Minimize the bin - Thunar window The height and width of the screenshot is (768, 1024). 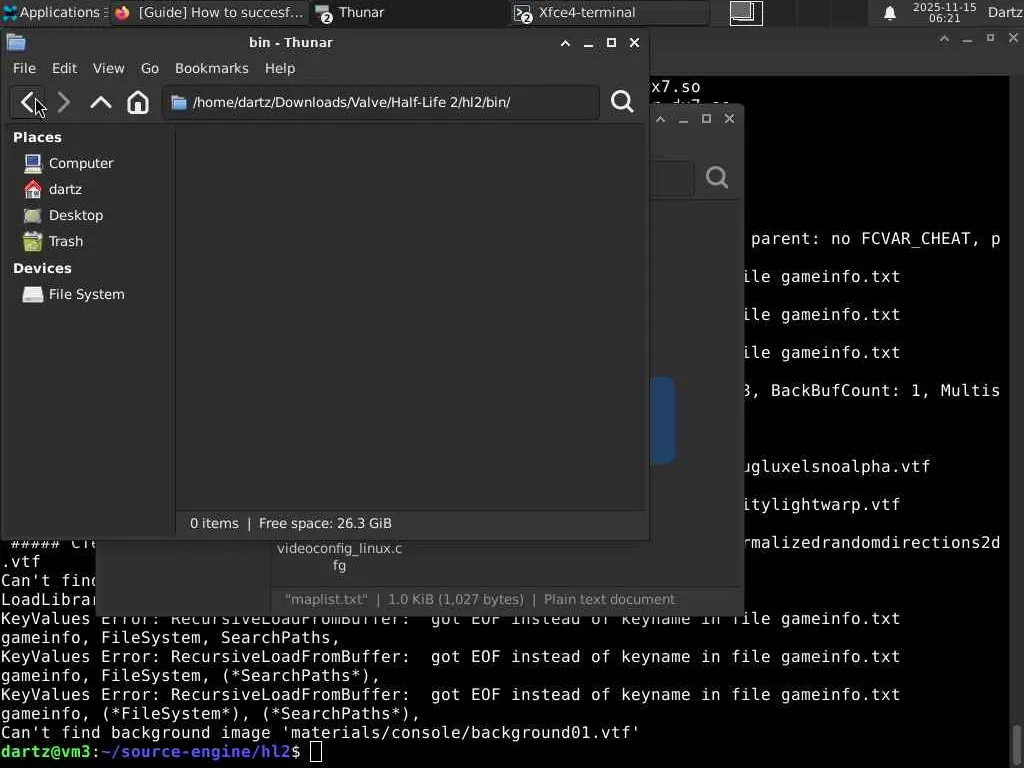pyautogui.click(x=588, y=43)
